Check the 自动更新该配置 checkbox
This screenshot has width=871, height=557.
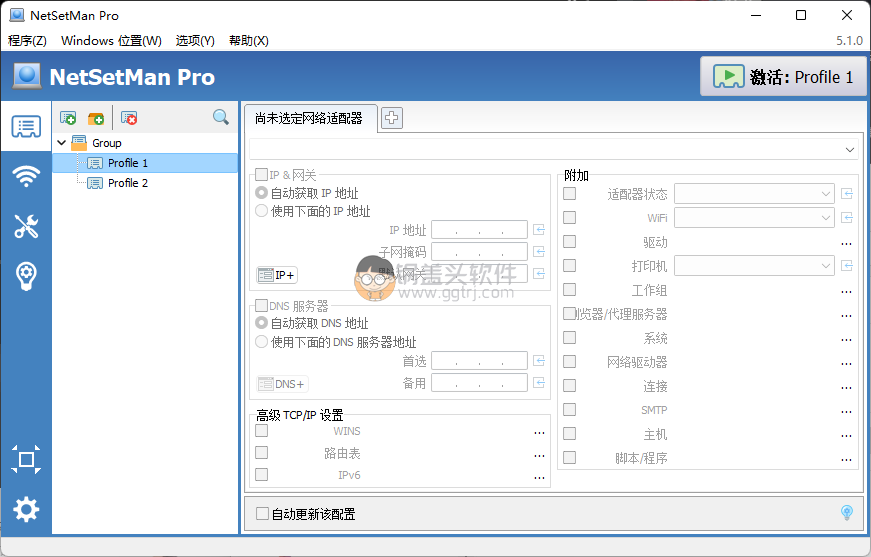click(x=262, y=513)
